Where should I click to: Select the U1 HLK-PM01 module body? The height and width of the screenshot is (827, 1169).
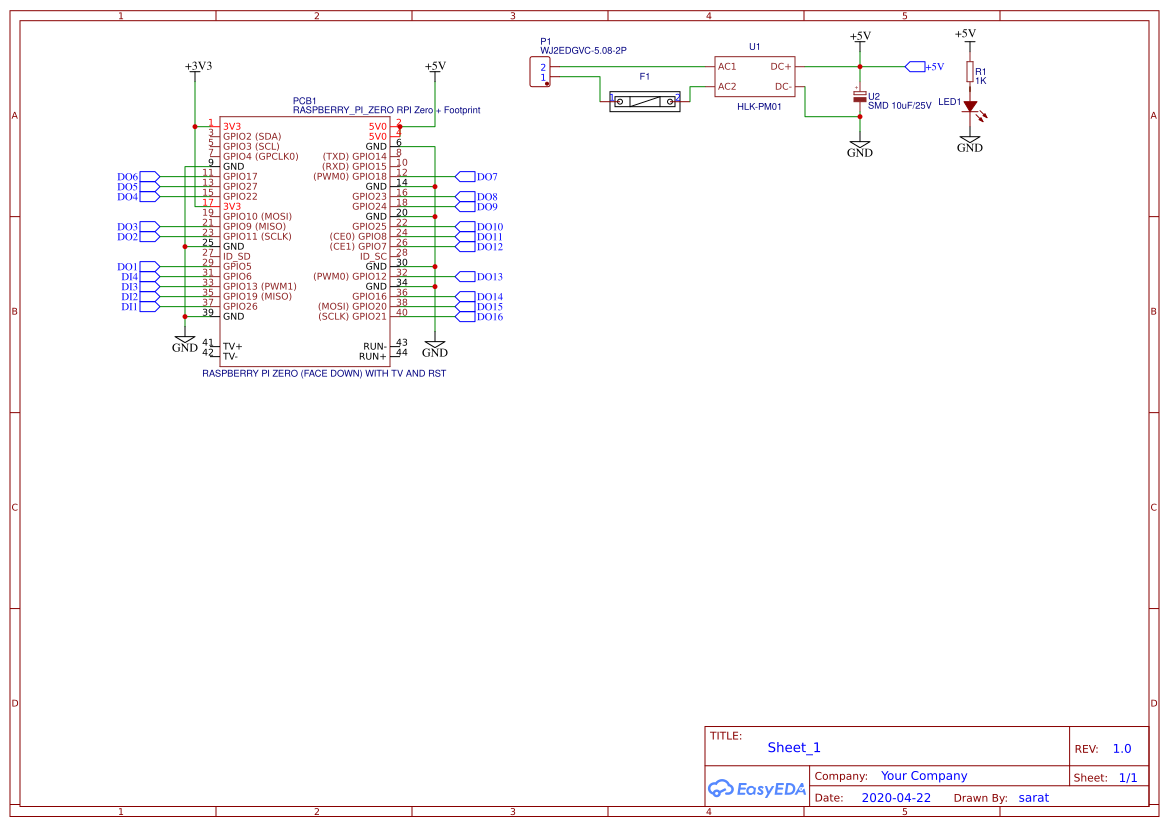754,77
